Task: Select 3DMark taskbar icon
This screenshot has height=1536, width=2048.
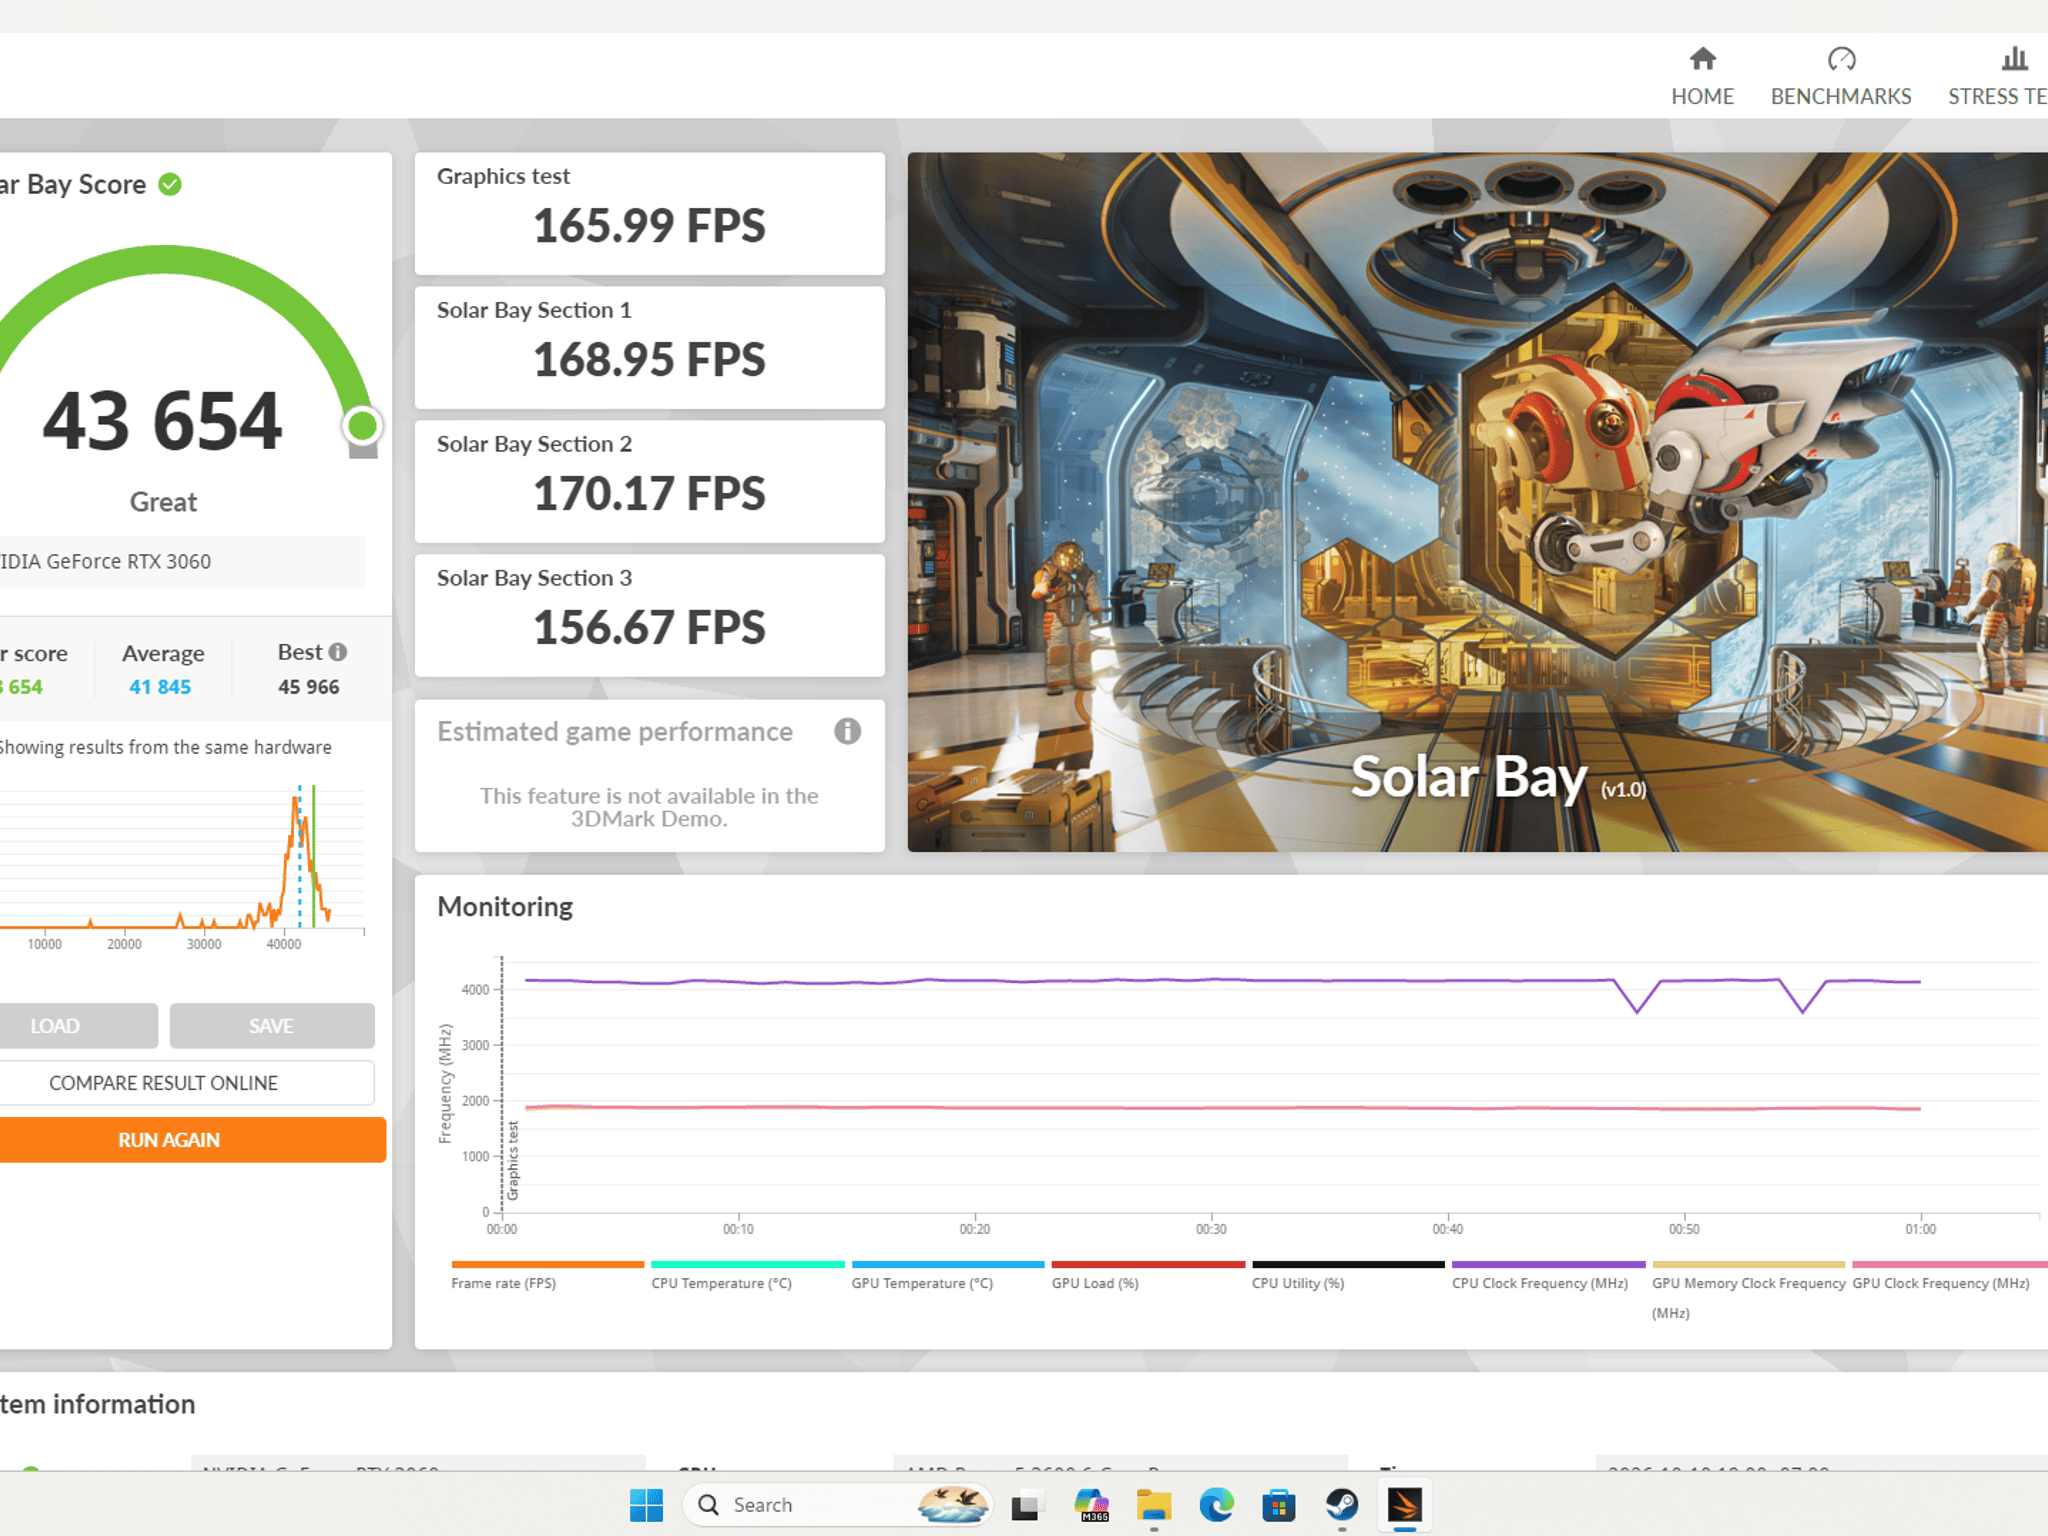Action: click(1405, 1505)
